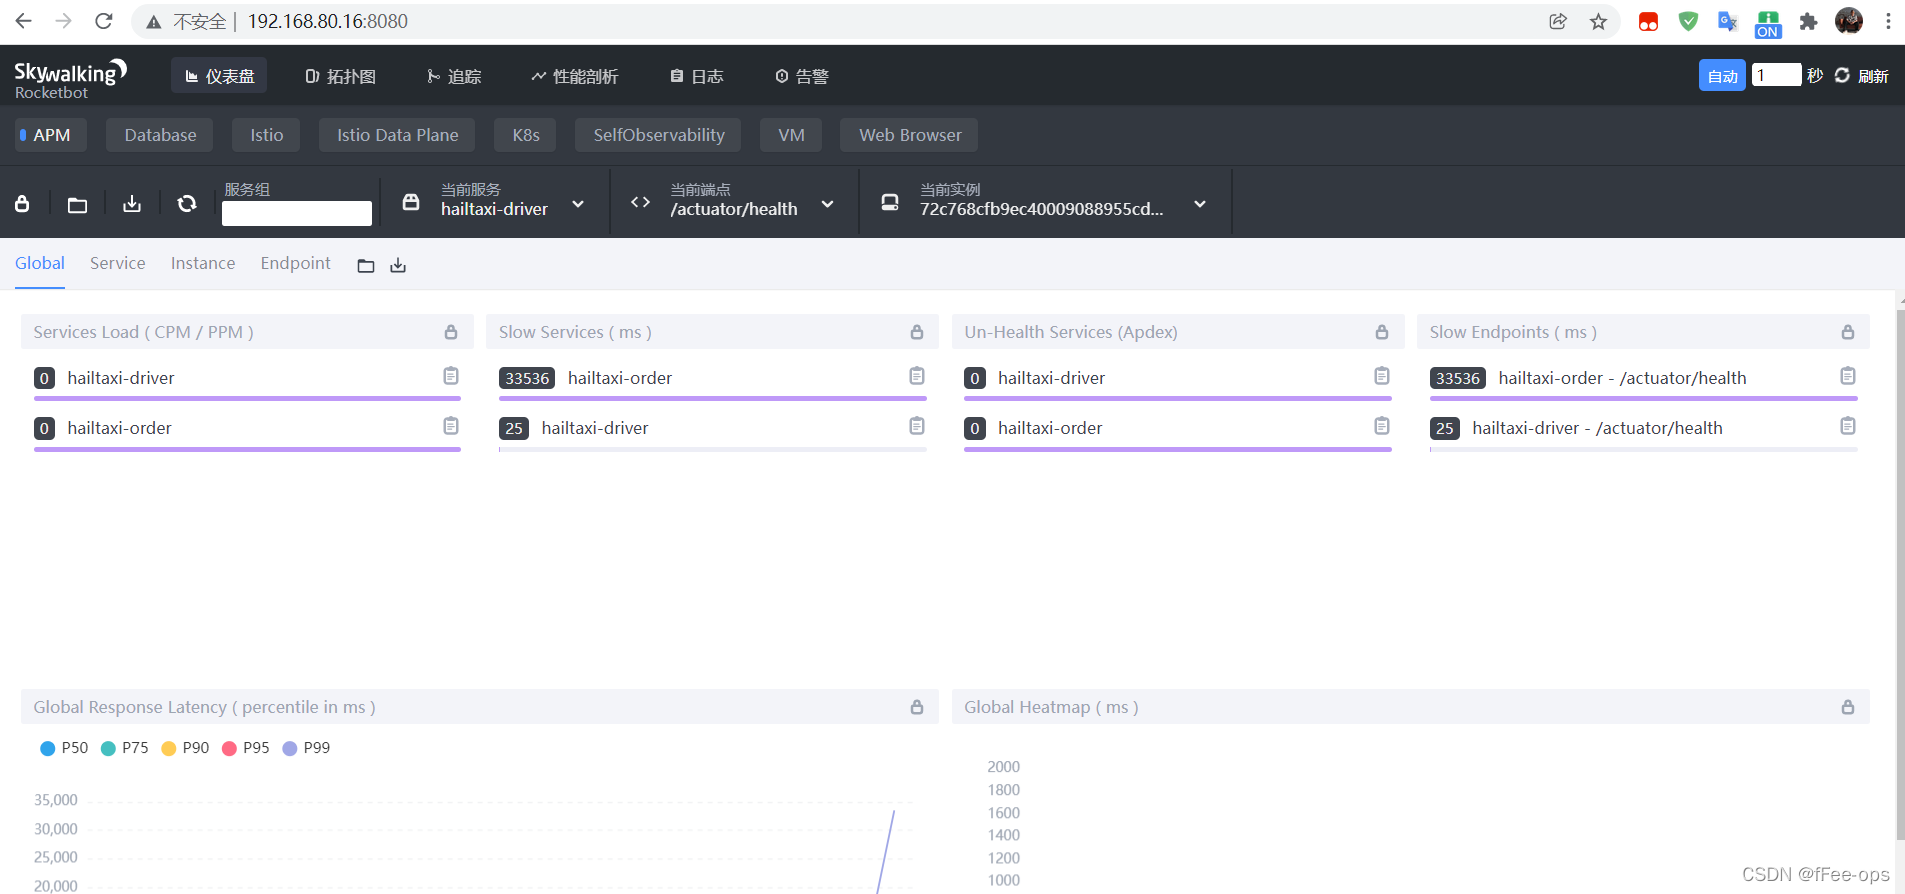Open the Google Translate extension icon
This screenshot has height=894, width=1905.
pos(1727,21)
